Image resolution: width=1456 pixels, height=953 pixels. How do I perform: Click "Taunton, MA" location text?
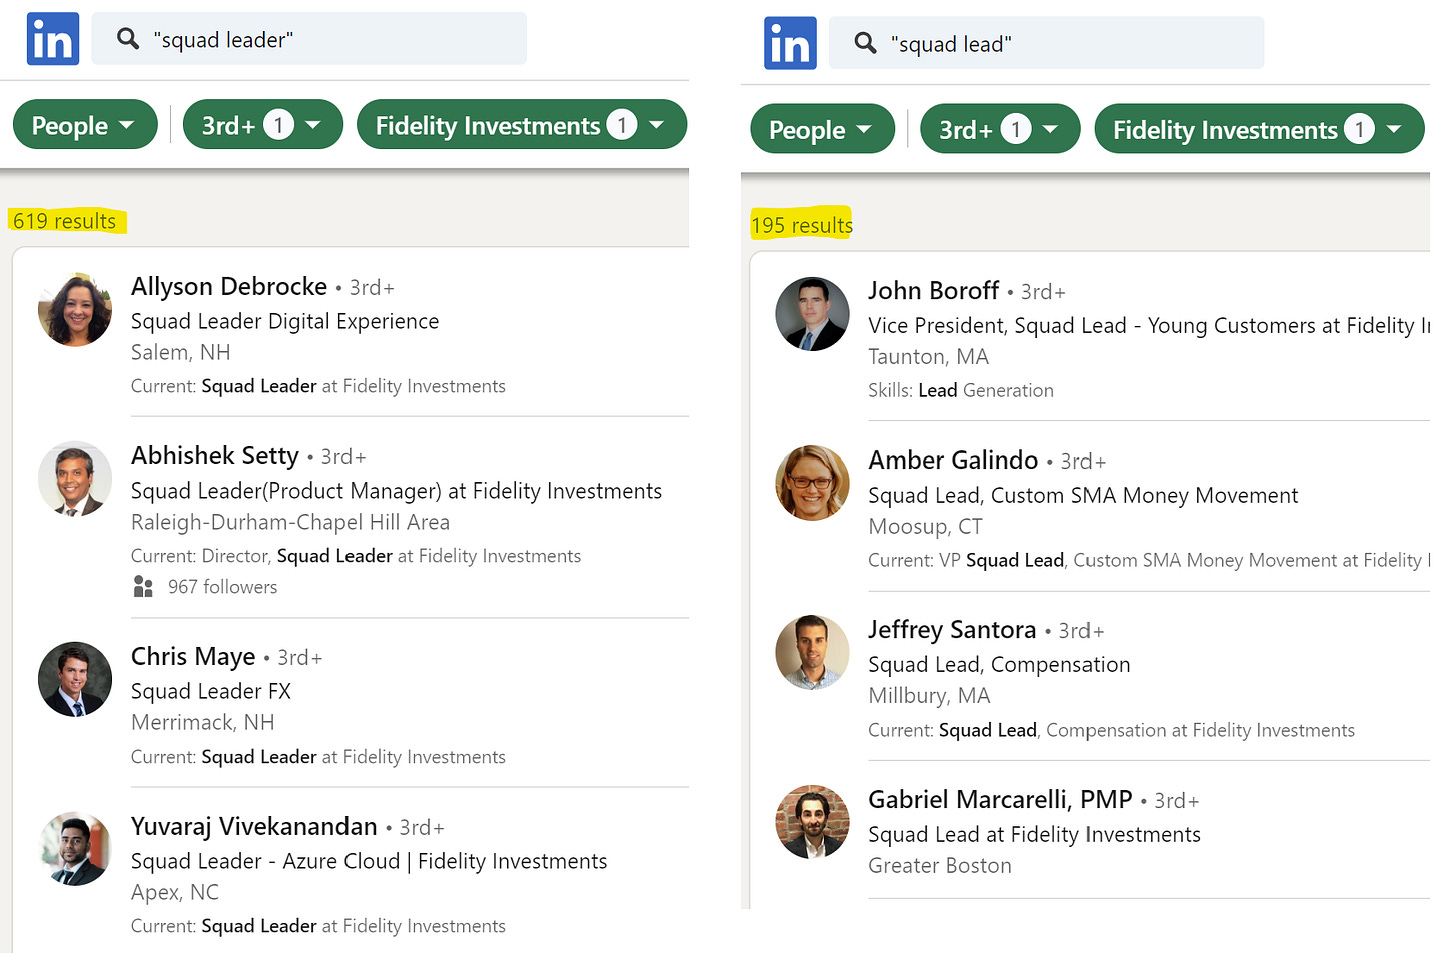(x=928, y=356)
